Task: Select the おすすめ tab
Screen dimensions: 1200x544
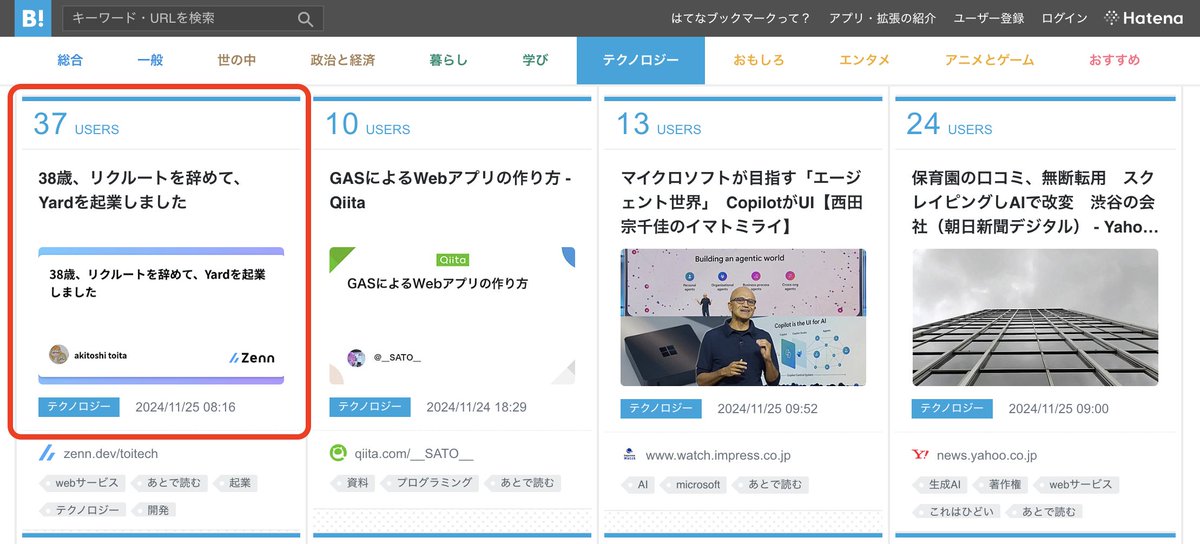Action: coord(1114,60)
